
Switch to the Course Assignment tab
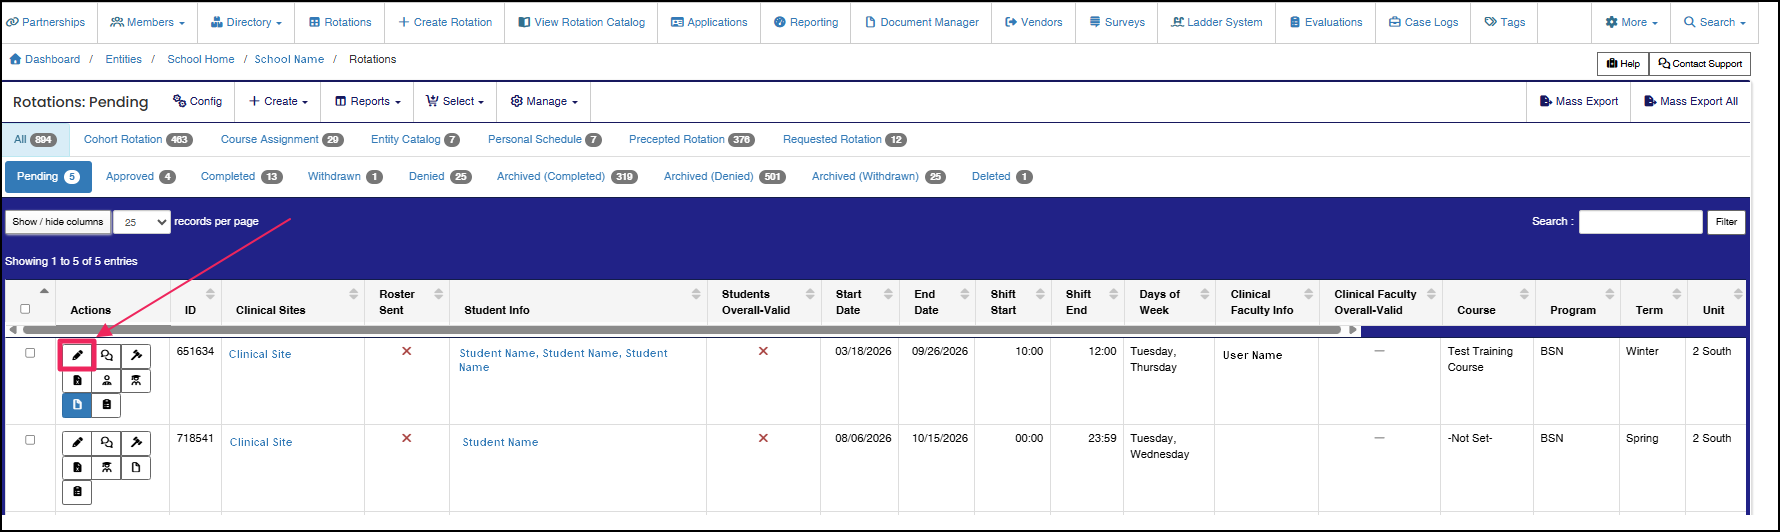coord(282,139)
